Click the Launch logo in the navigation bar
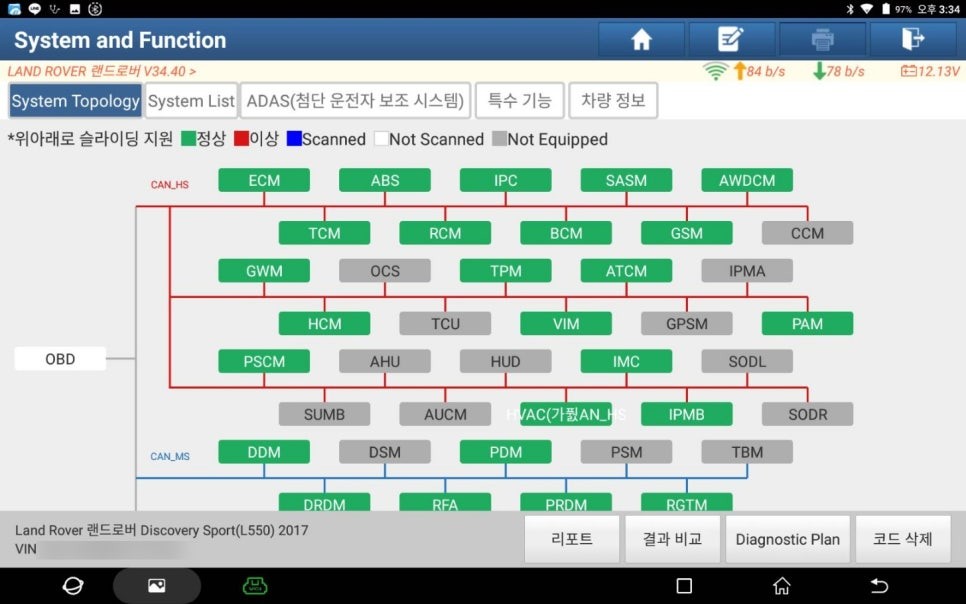The height and width of the screenshot is (604, 966). click(72, 585)
